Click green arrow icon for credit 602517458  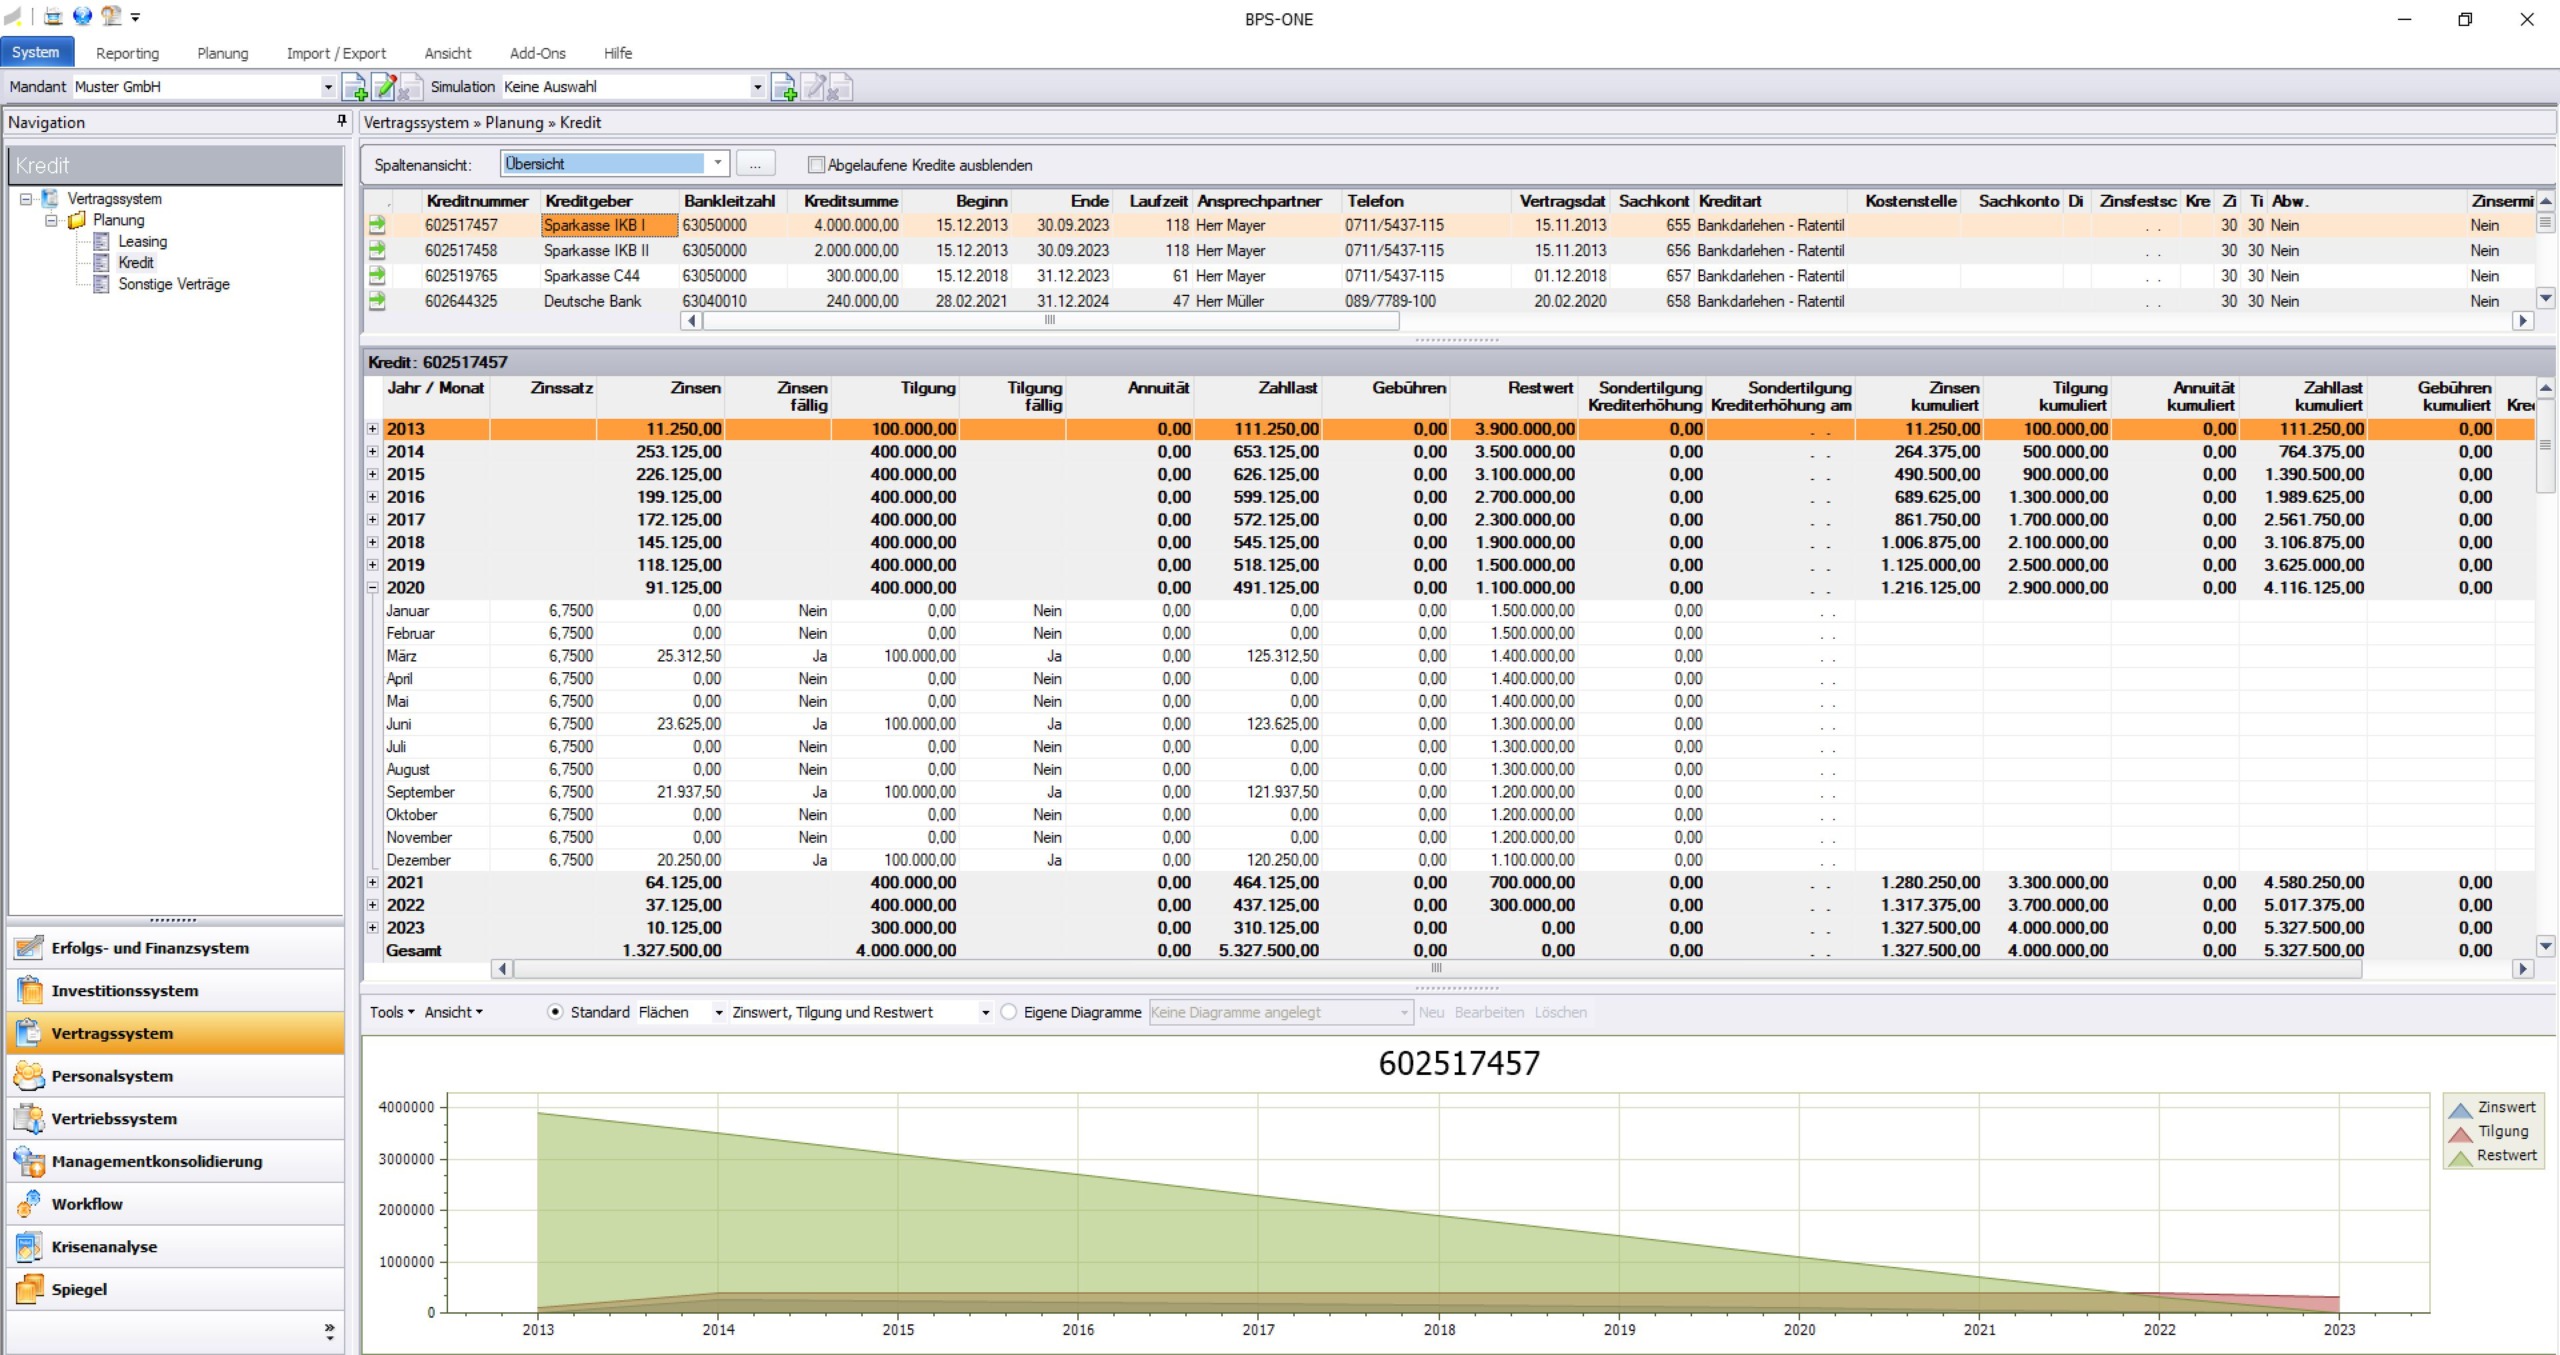377,250
